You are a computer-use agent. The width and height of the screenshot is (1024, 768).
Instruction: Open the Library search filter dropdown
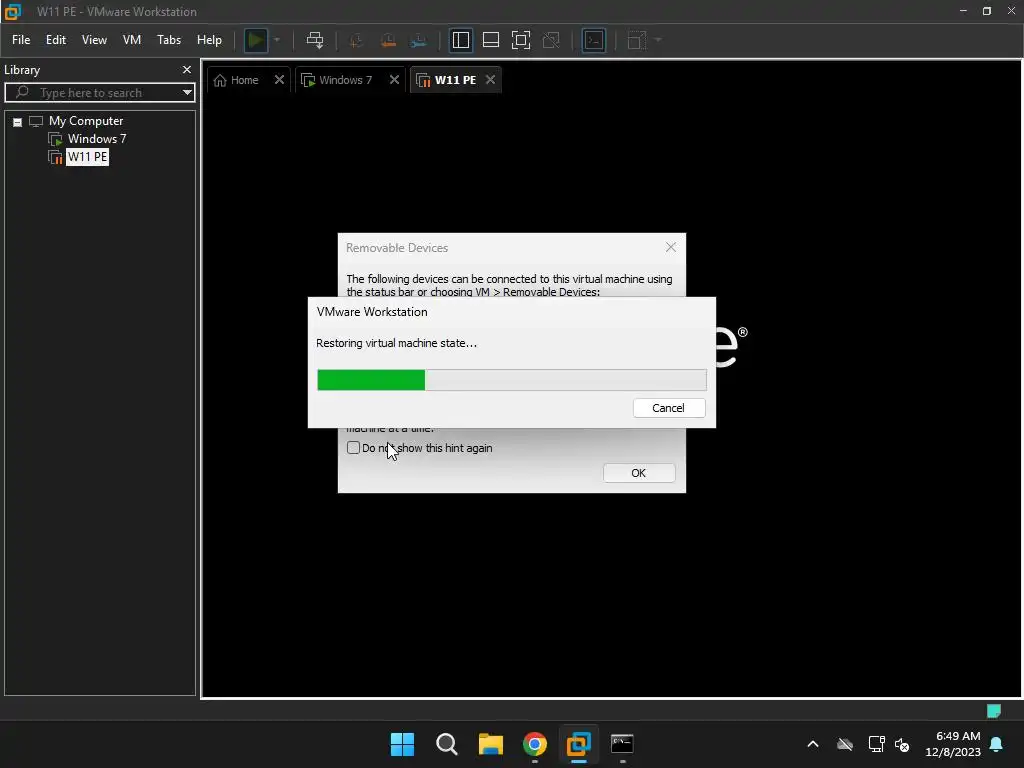(x=187, y=93)
